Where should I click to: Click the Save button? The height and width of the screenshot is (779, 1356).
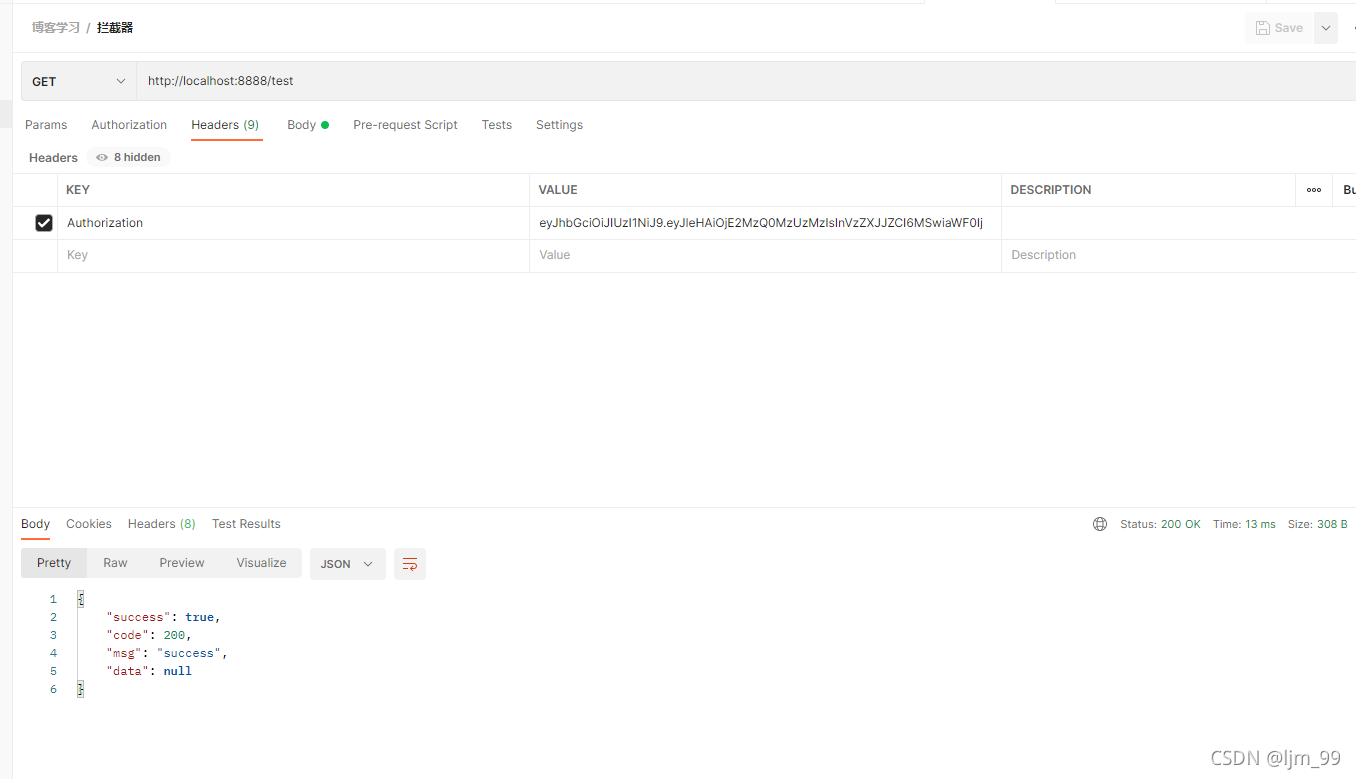pos(1279,28)
